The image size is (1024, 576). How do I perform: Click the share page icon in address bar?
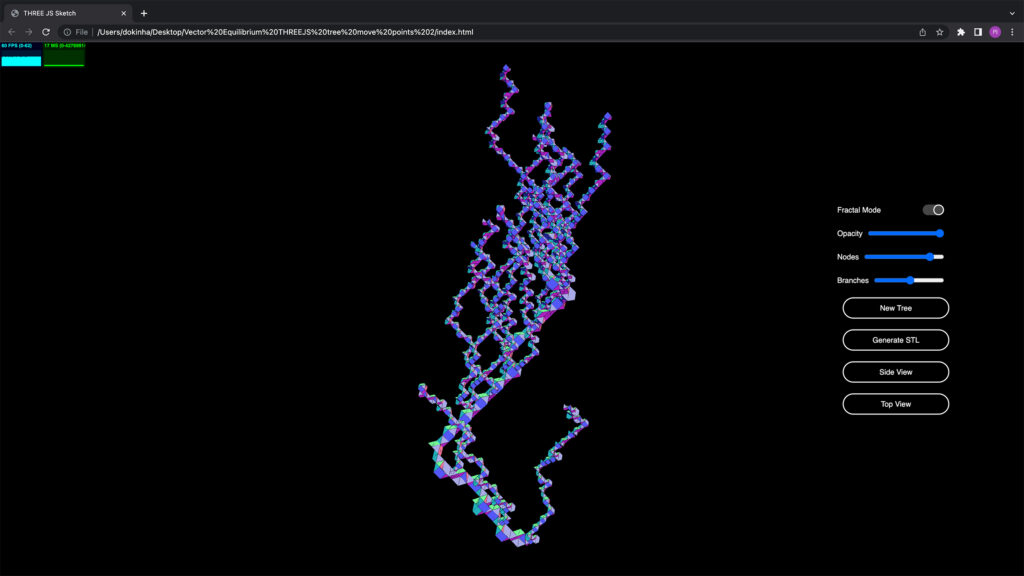922,32
